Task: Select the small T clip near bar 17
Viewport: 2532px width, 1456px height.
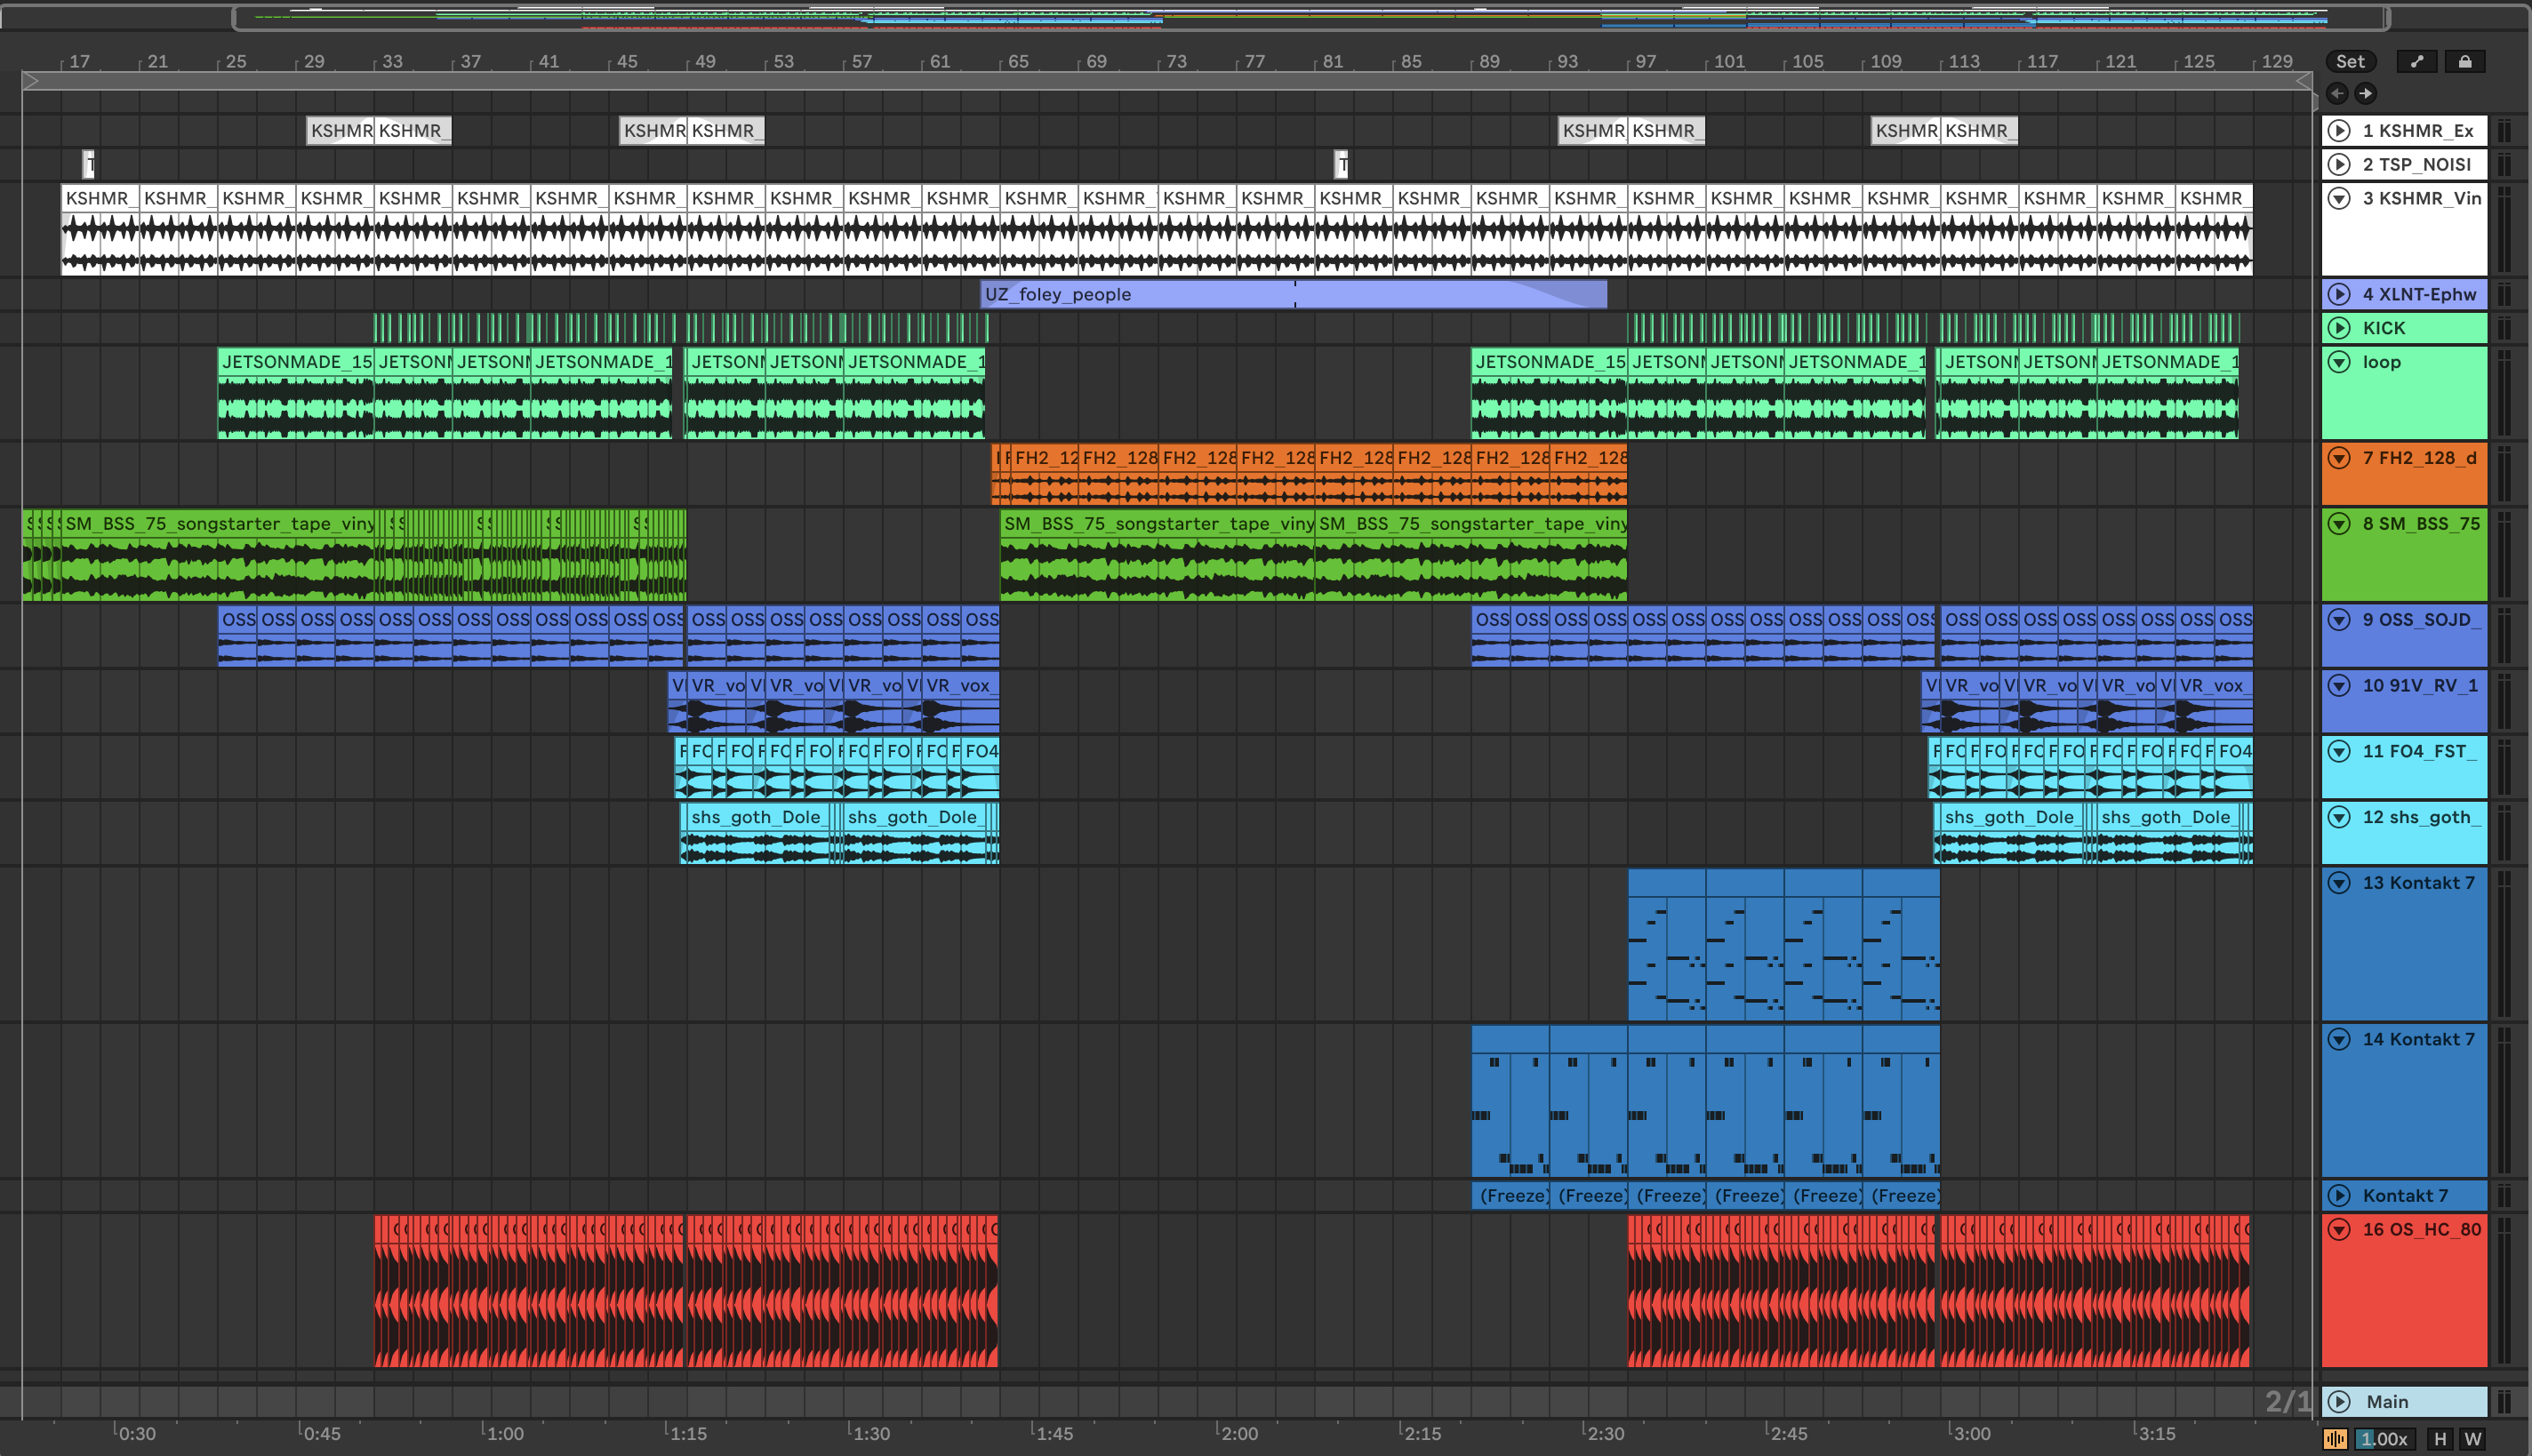Action: point(88,164)
